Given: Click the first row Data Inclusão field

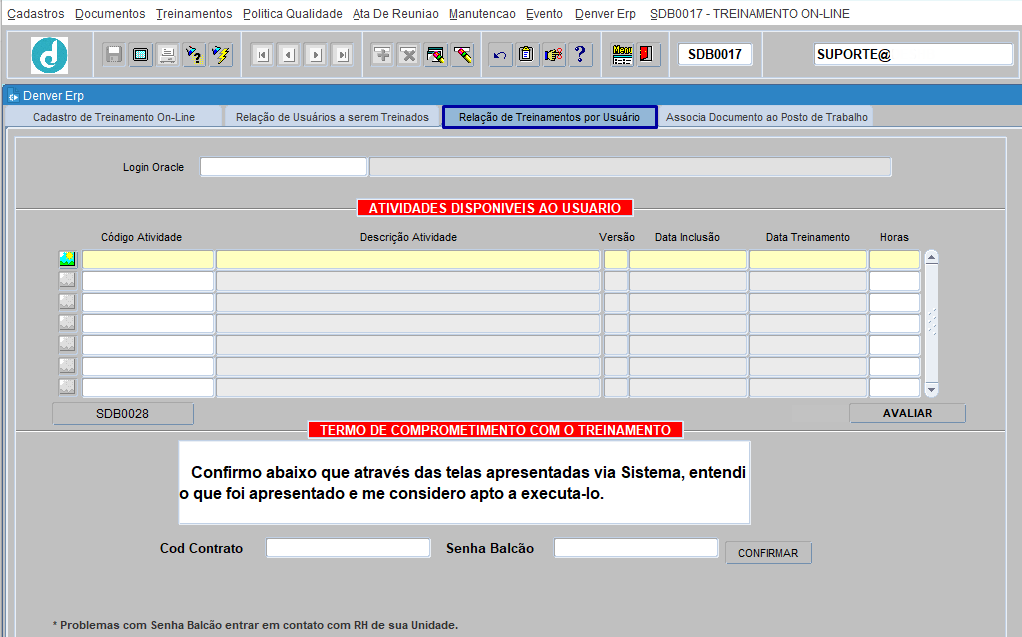Looking at the screenshot, I should point(688,259).
